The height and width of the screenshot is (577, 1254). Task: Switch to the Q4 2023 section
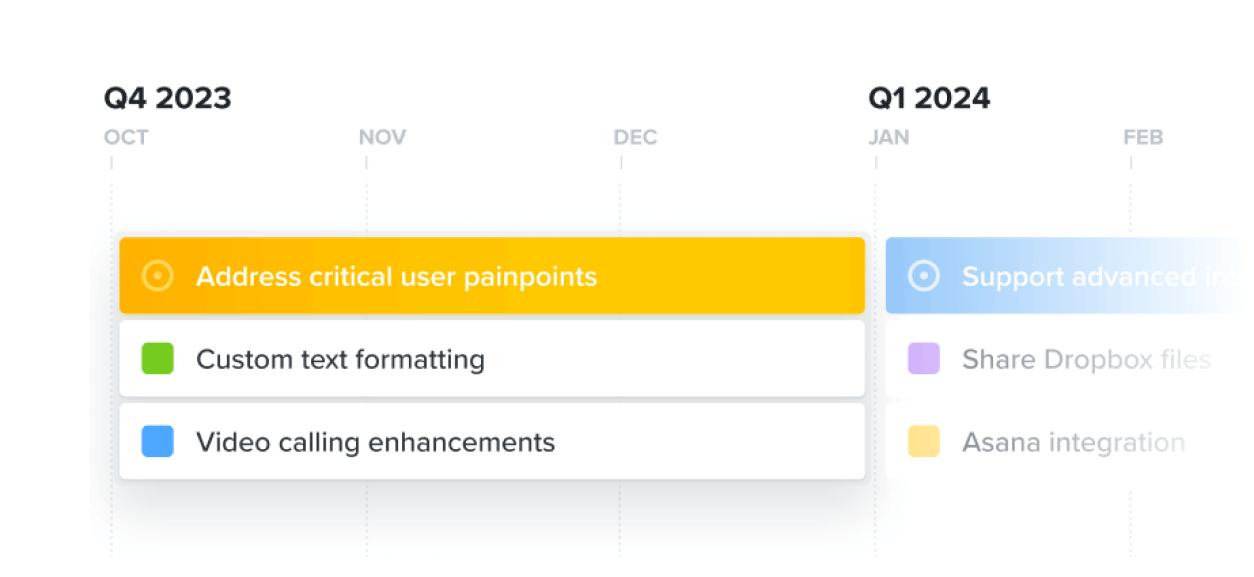point(168,98)
